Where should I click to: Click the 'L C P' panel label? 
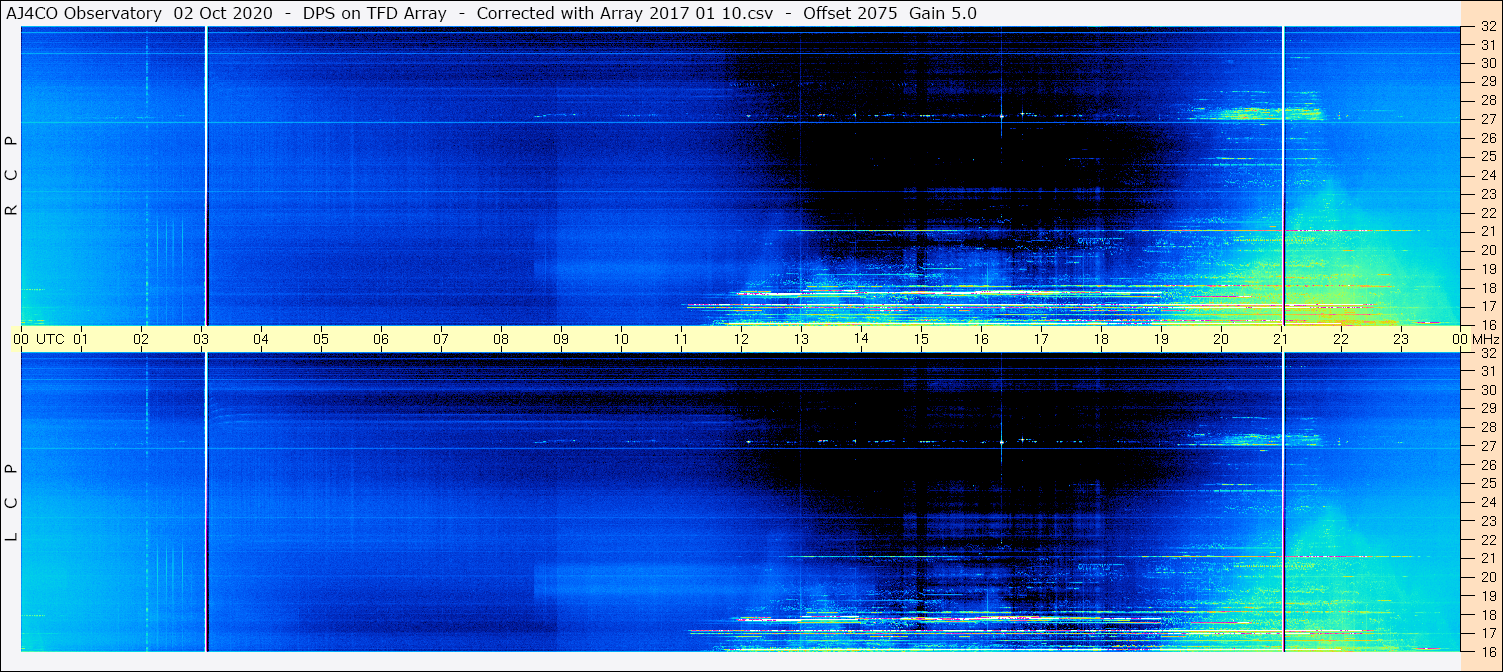pyautogui.click(x=12, y=503)
